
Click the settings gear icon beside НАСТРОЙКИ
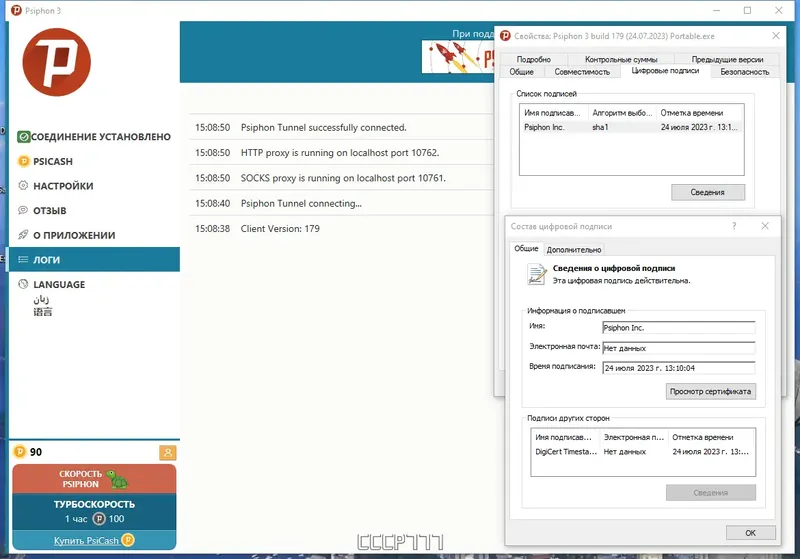coord(23,186)
